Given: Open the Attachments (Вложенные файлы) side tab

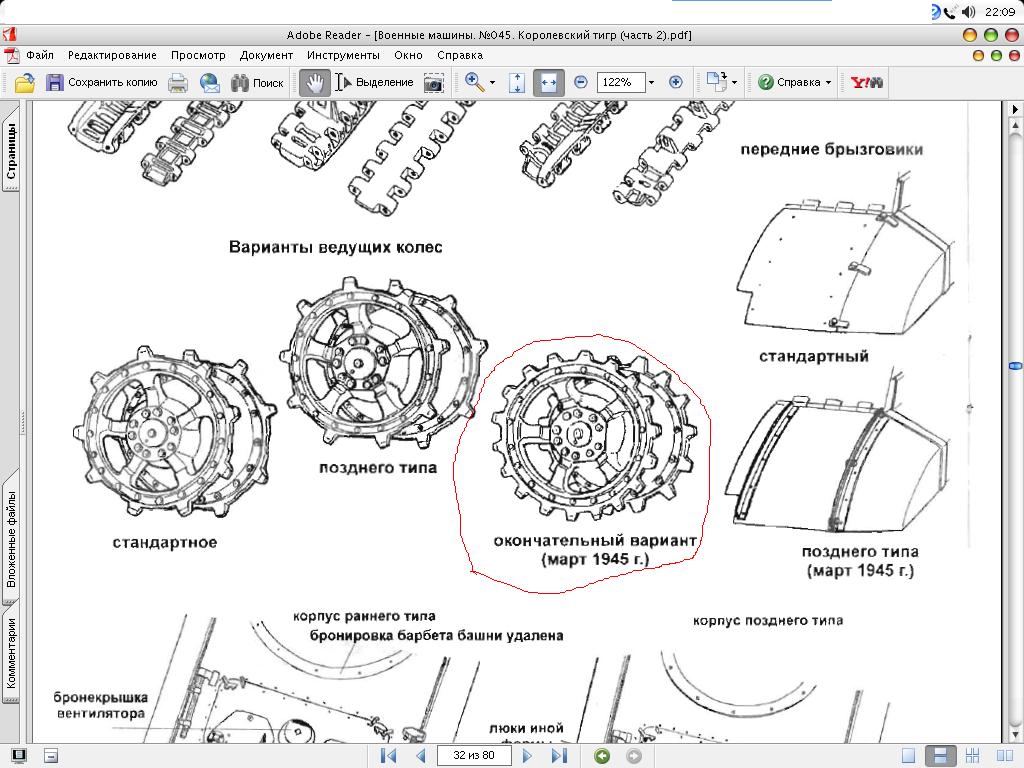Looking at the screenshot, I should (11, 539).
